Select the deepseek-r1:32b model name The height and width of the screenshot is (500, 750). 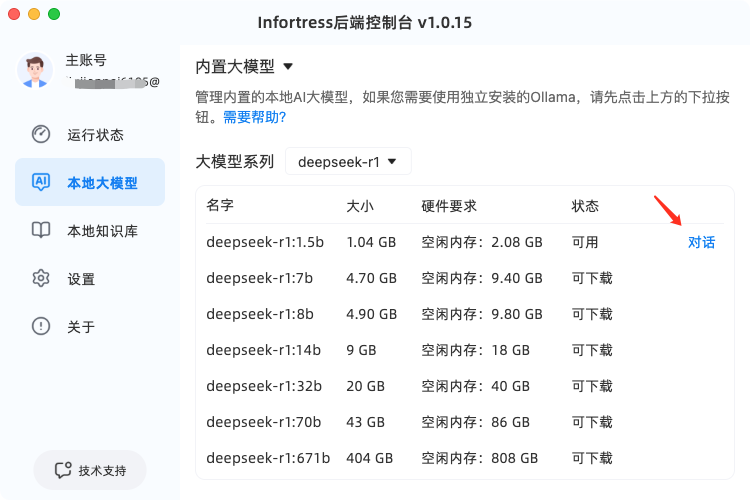pos(264,386)
